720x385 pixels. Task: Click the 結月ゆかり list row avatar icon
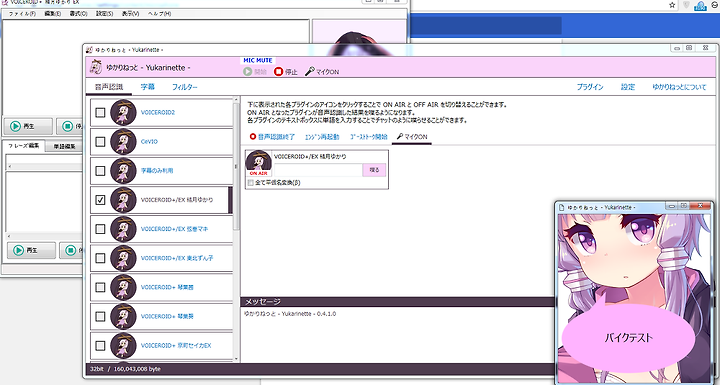point(124,200)
